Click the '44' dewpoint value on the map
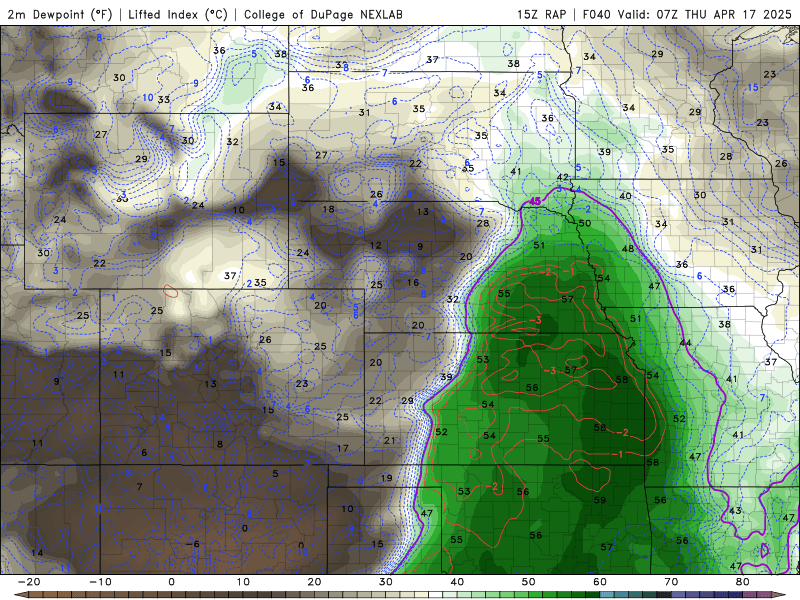 pos(685,343)
